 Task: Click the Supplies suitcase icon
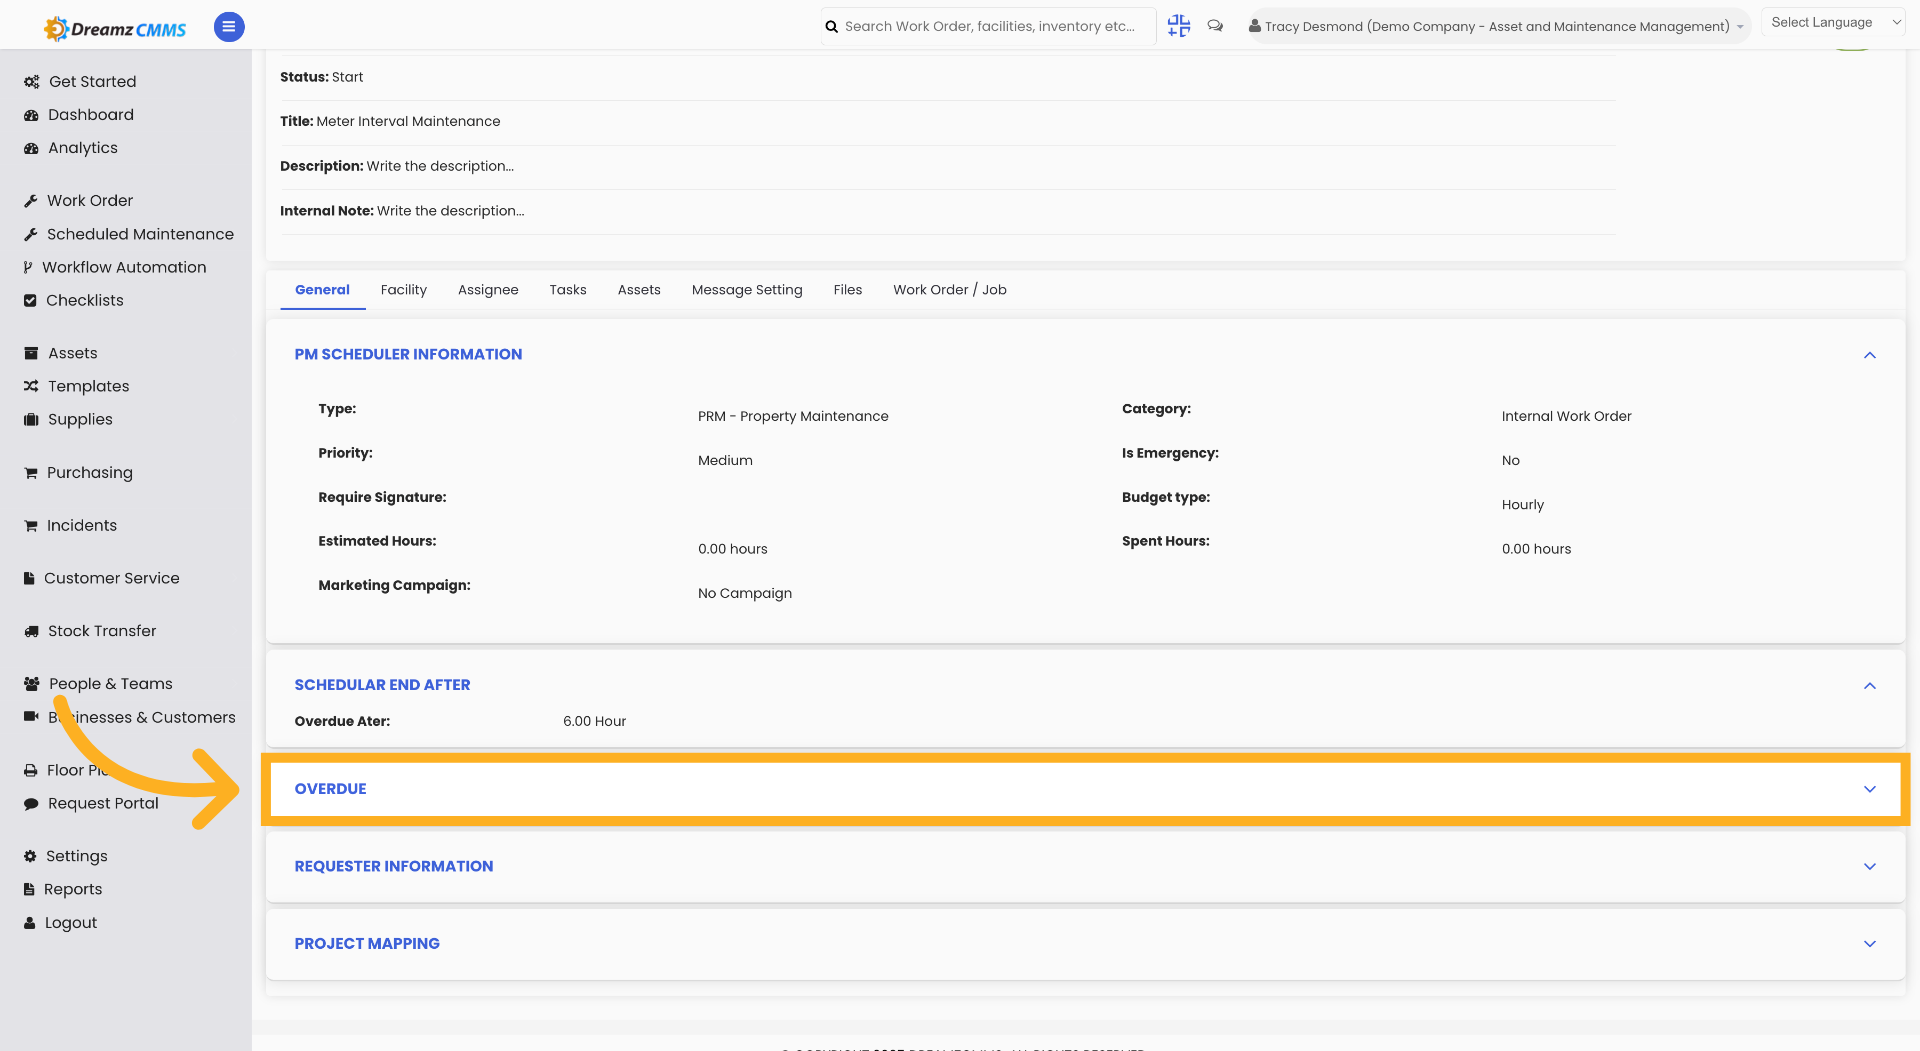[x=31, y=419]
